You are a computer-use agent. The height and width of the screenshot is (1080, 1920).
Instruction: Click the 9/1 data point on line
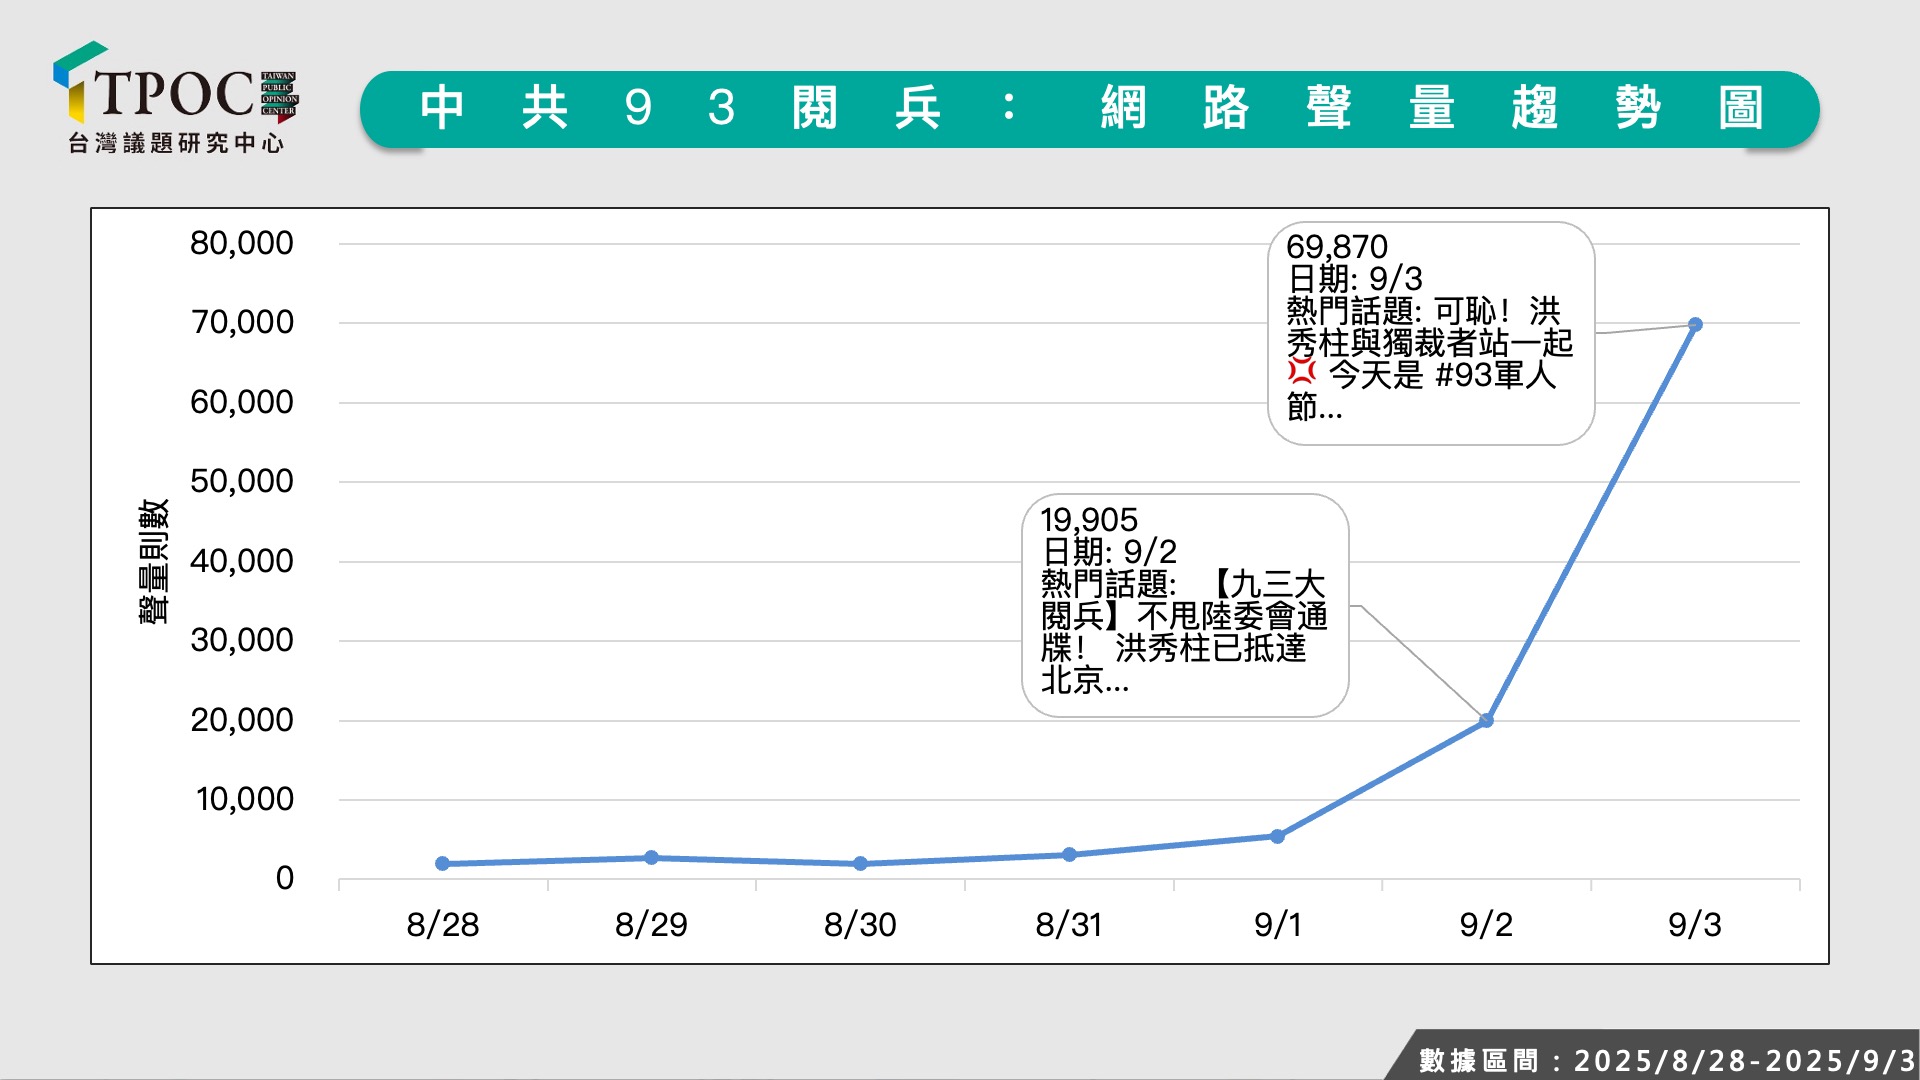coord(1277,836)
